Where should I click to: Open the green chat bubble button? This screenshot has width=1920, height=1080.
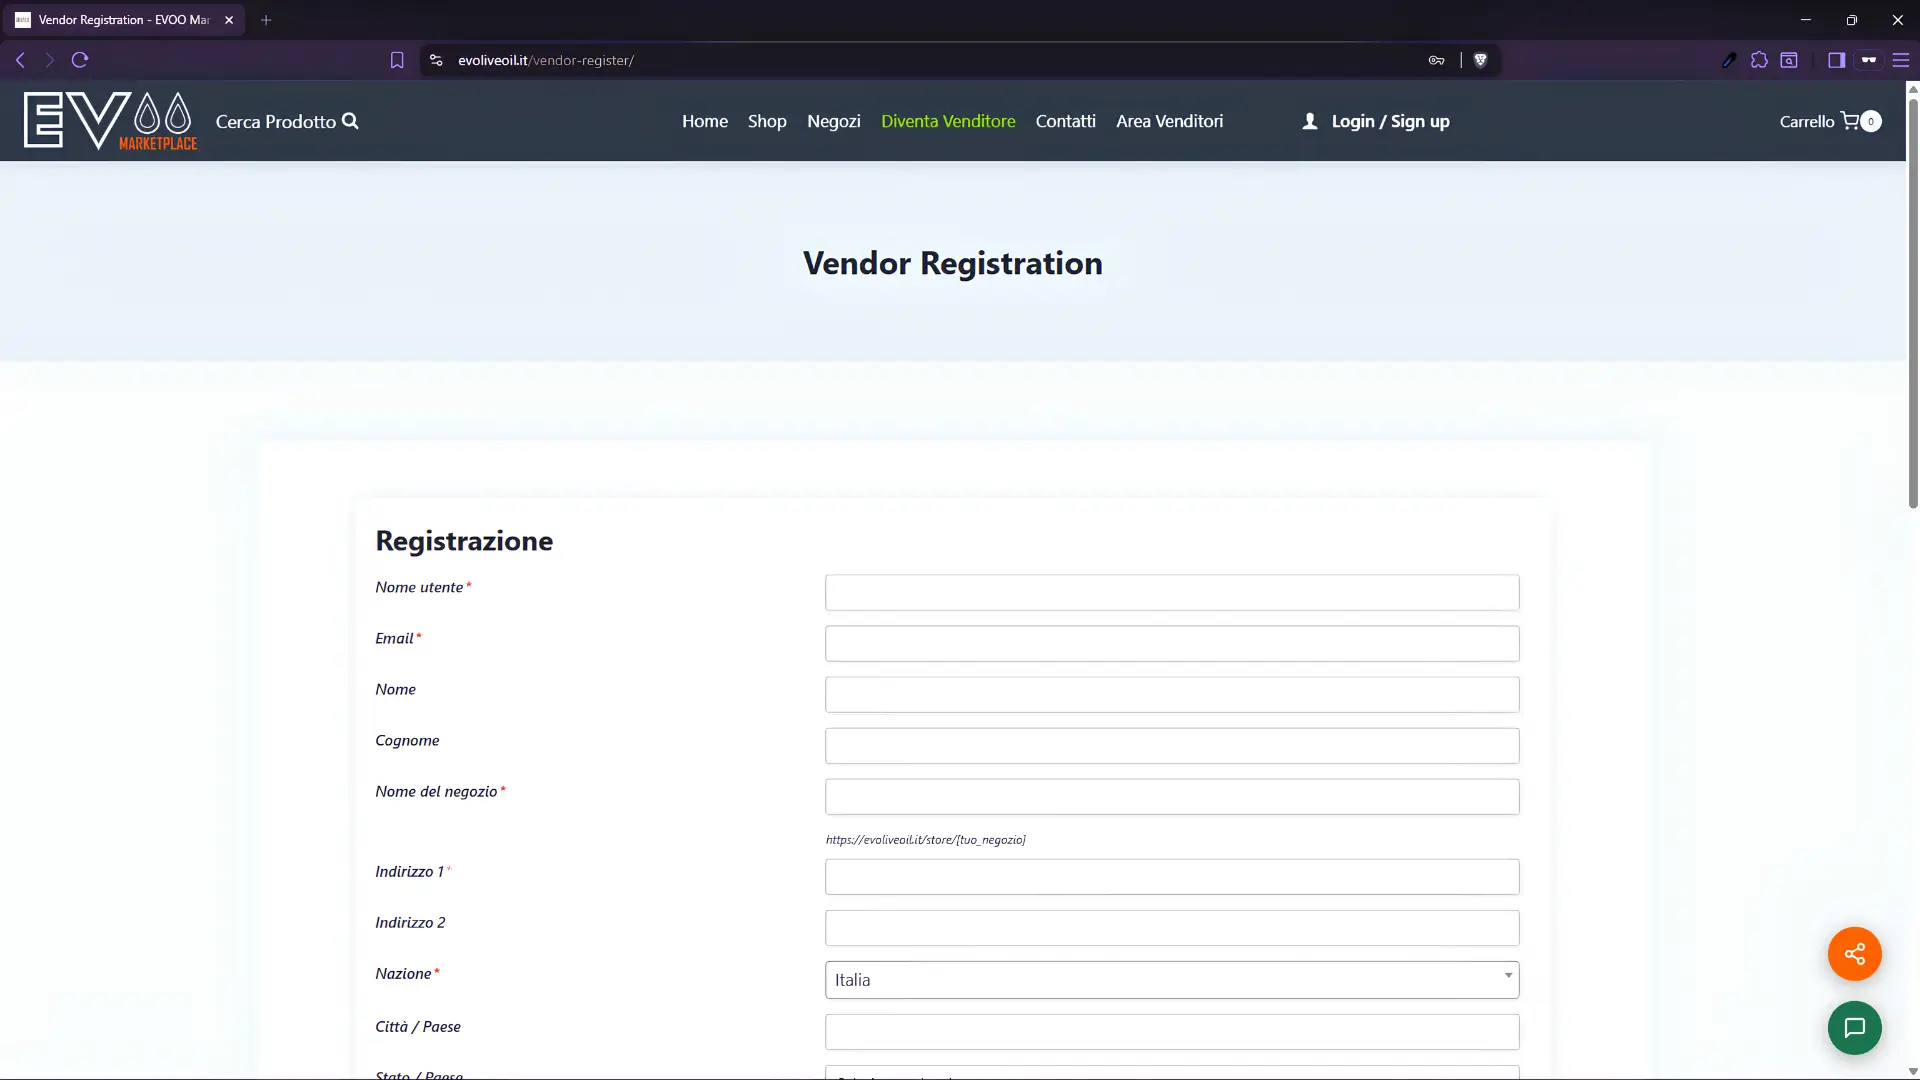click(1854, 1027)
